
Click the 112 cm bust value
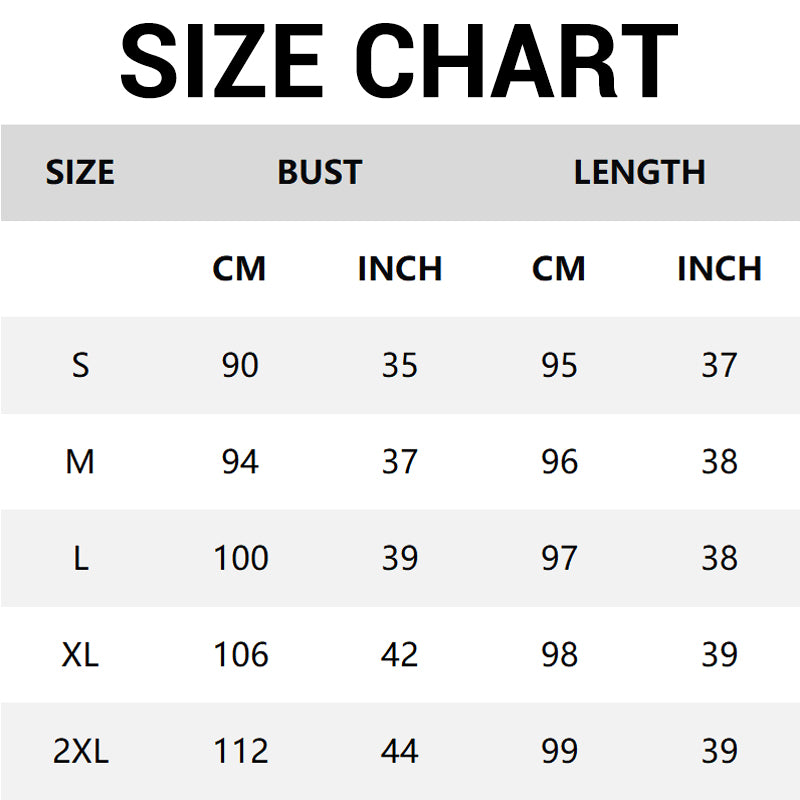click(x=240, y=751)
